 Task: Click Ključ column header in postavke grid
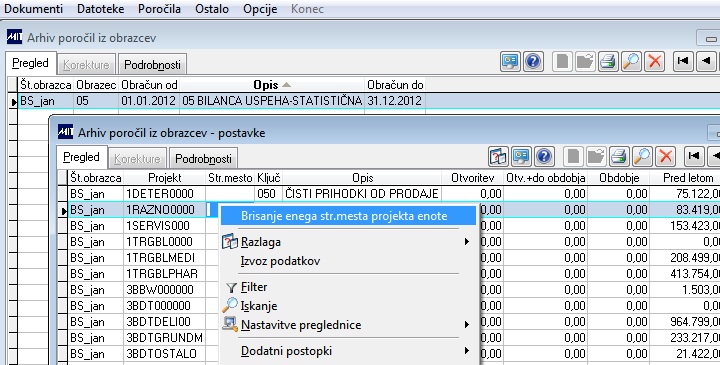(x=269, y=178)
